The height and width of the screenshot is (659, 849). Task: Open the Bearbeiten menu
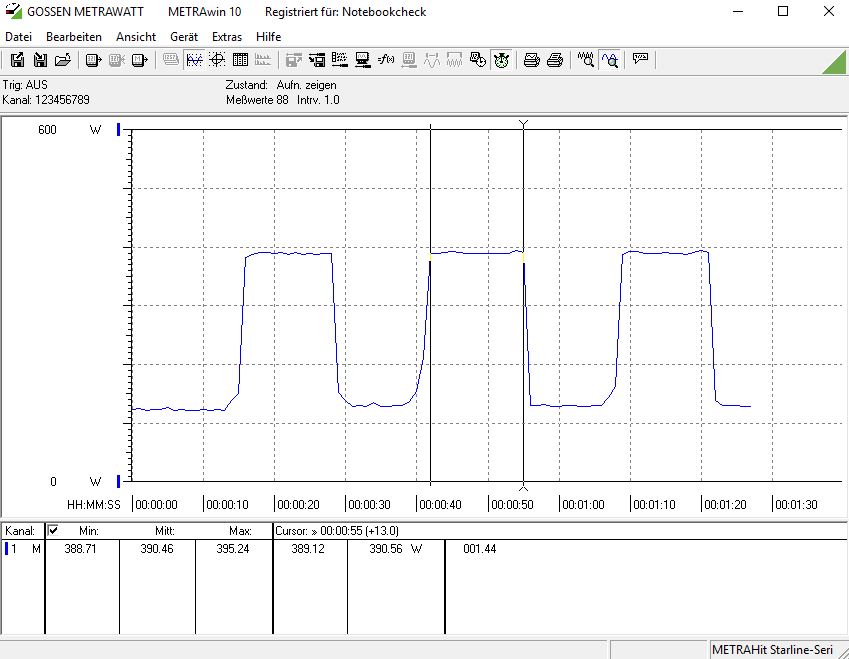pos(74,37)
